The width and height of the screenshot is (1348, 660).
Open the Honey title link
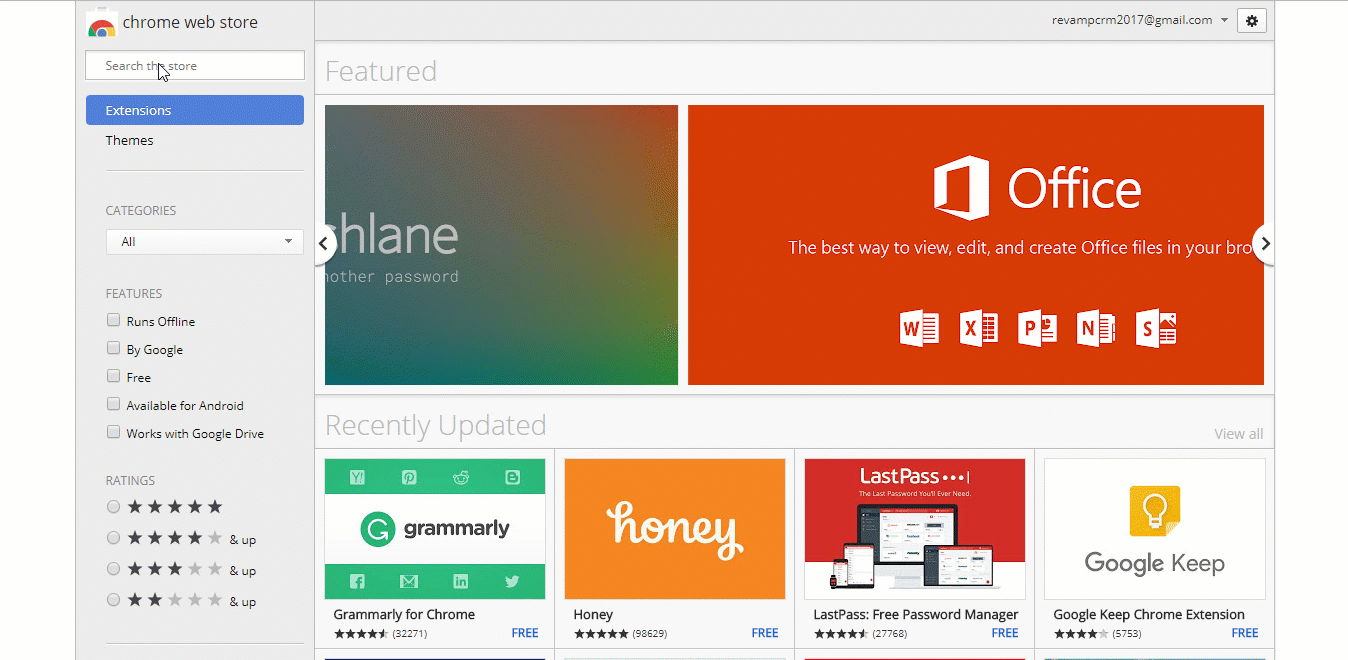click(x=593, y=615)
